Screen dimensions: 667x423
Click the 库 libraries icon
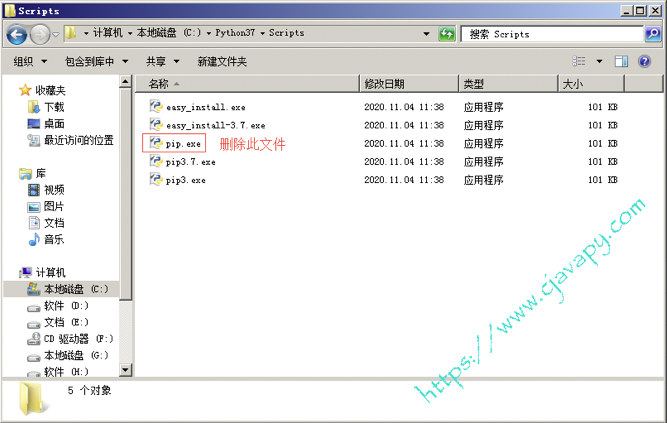click(x=25, y=173)
